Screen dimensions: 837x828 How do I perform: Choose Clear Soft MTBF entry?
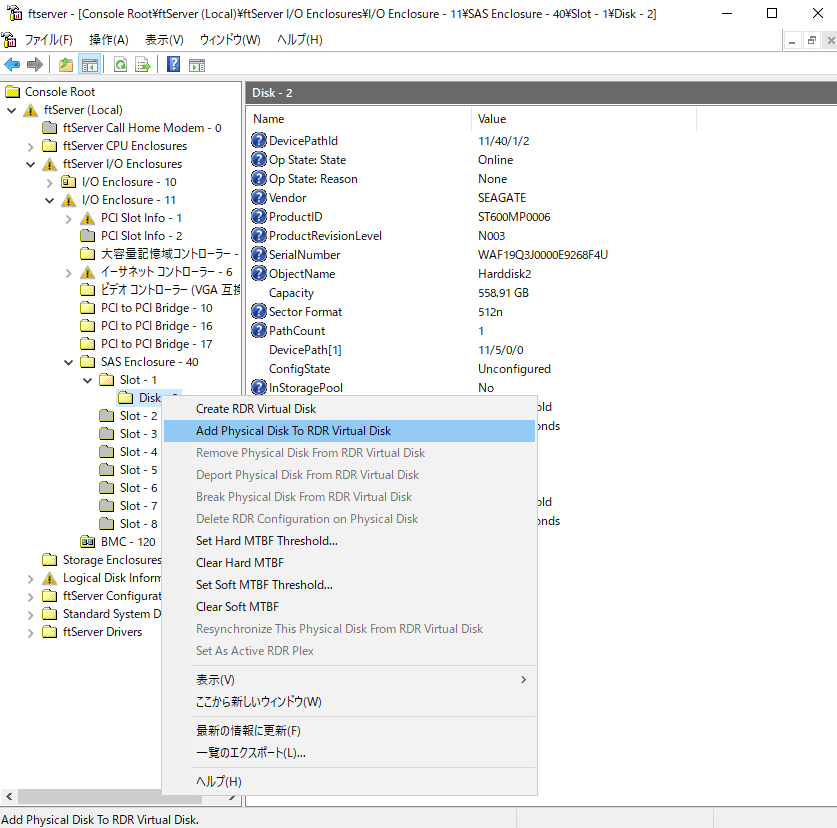[237, 607]
